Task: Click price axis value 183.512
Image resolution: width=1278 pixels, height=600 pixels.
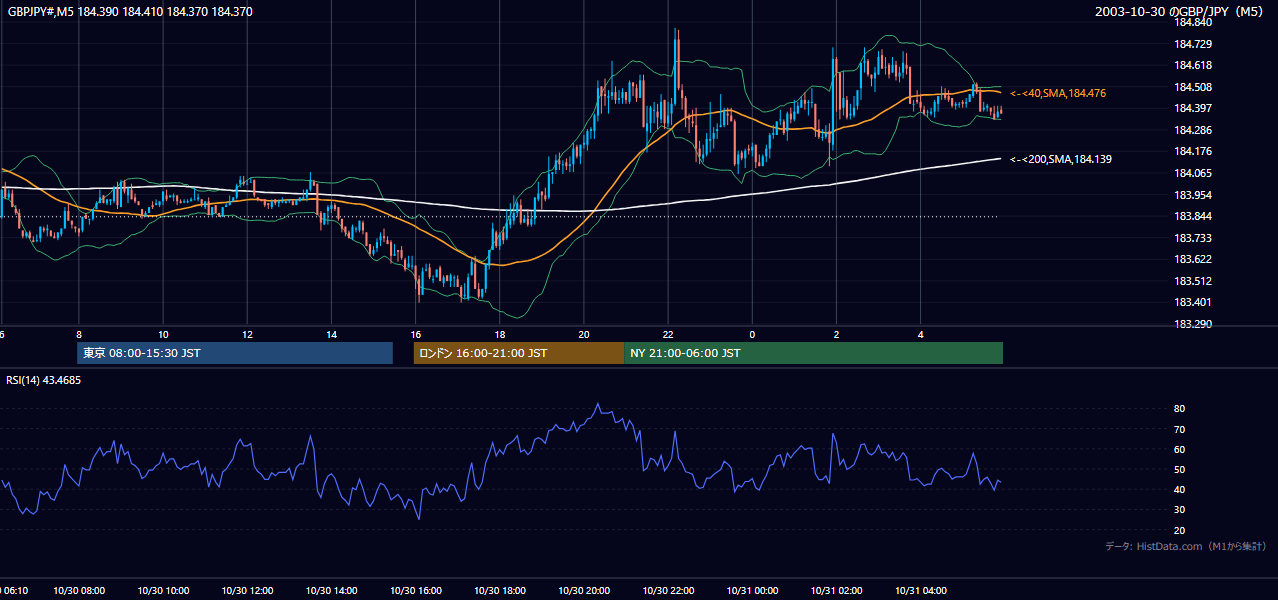Action: click(x=1193, y=281)
